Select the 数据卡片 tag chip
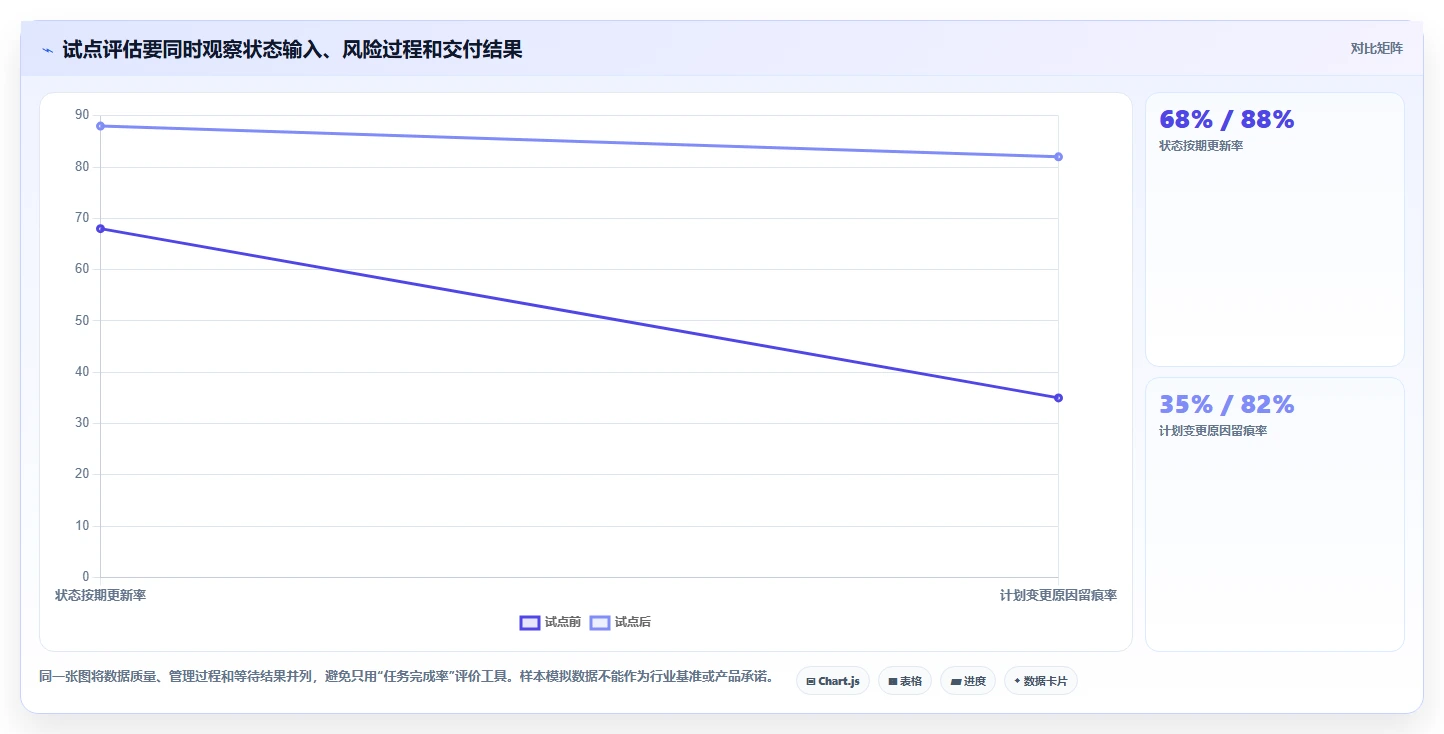The image size is (1444, 734). [x=1041, y=681]
